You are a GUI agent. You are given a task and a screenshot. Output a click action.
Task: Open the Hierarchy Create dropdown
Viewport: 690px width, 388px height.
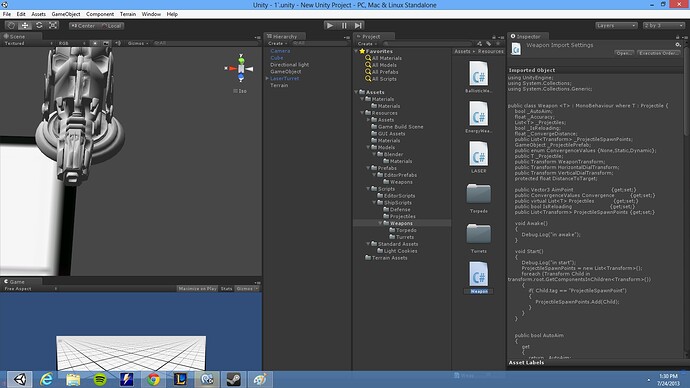(278, 43)
